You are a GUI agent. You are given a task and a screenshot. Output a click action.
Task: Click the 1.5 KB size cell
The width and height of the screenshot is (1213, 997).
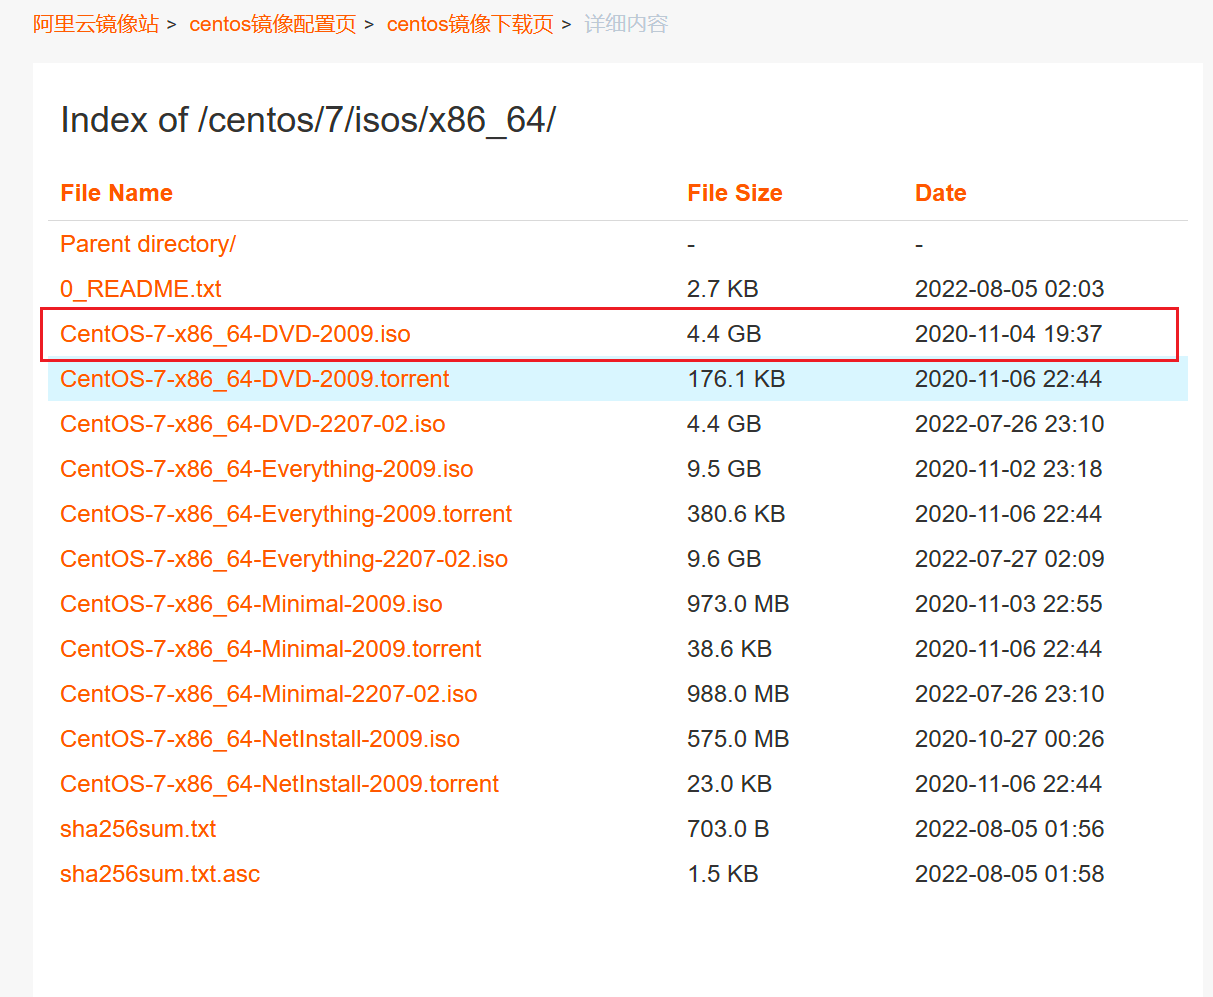[723, 874]
